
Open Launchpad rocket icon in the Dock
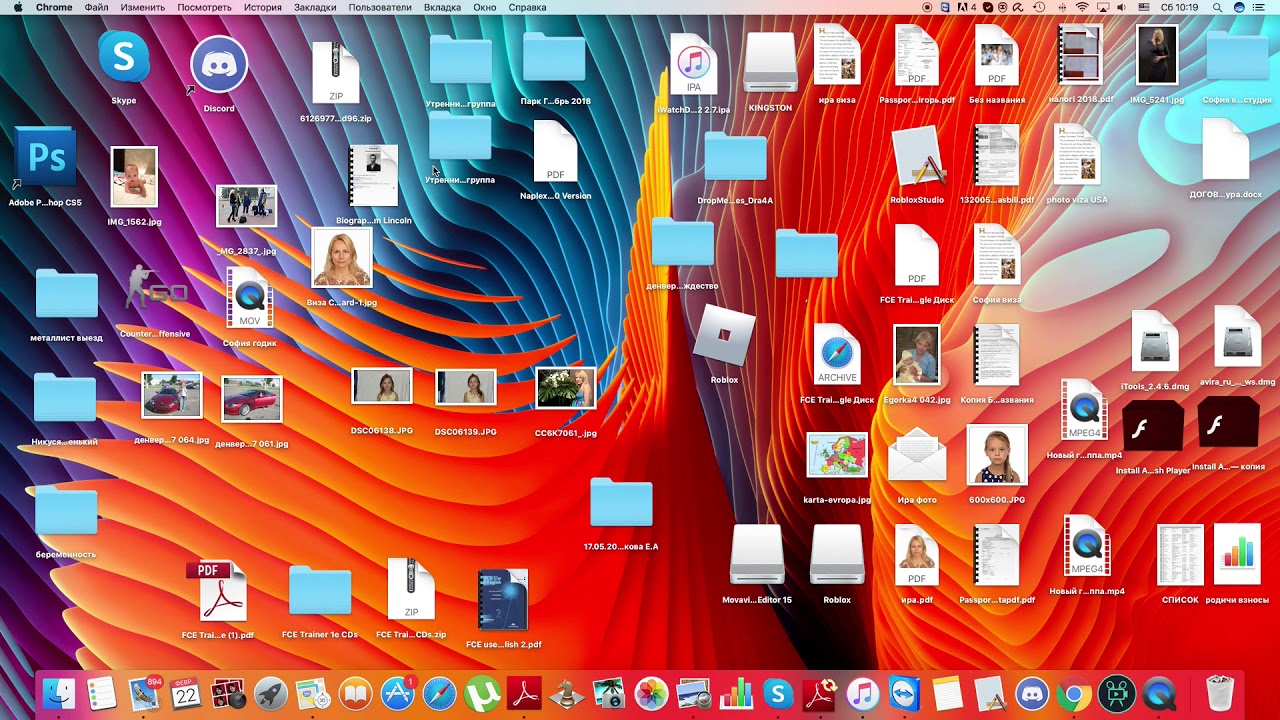click(x=270, y=693)
